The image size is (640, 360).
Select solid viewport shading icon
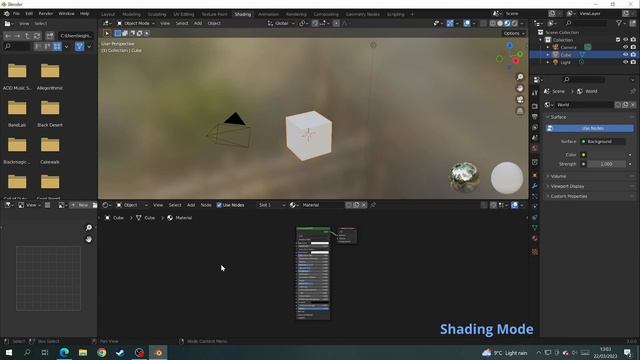[500, 23]
